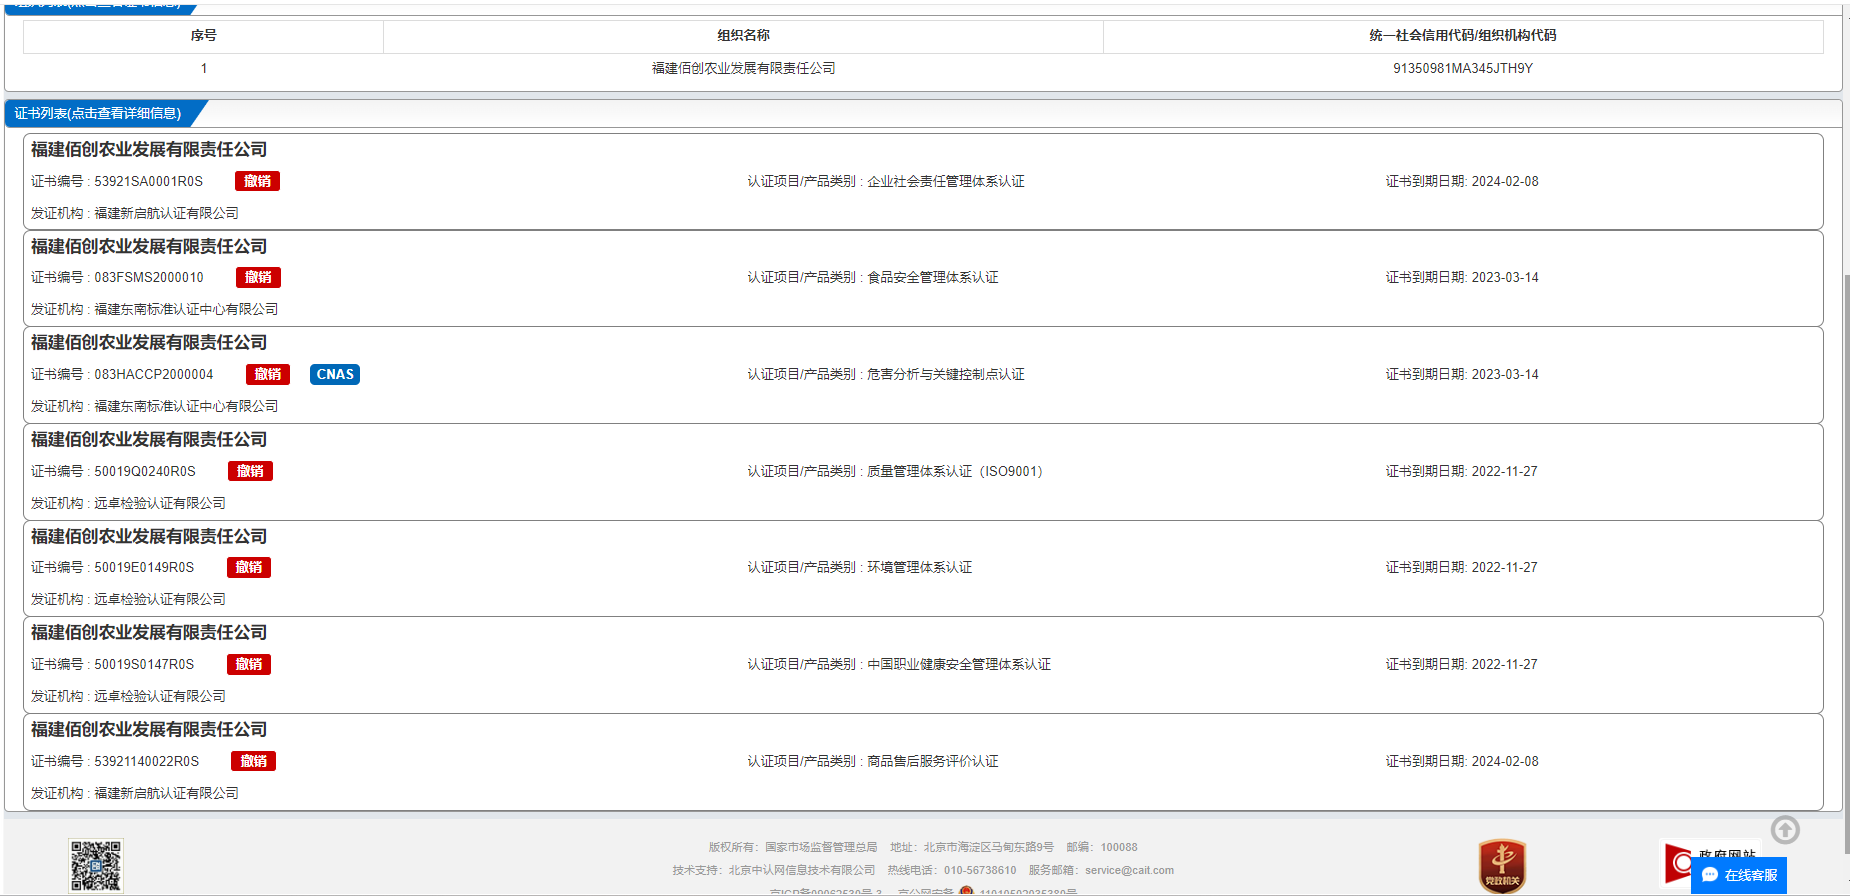The image size is (1850, 896).
Task: Click expiry date of certificate 50019E0149R0S
Action: [x=1505, y=567]
